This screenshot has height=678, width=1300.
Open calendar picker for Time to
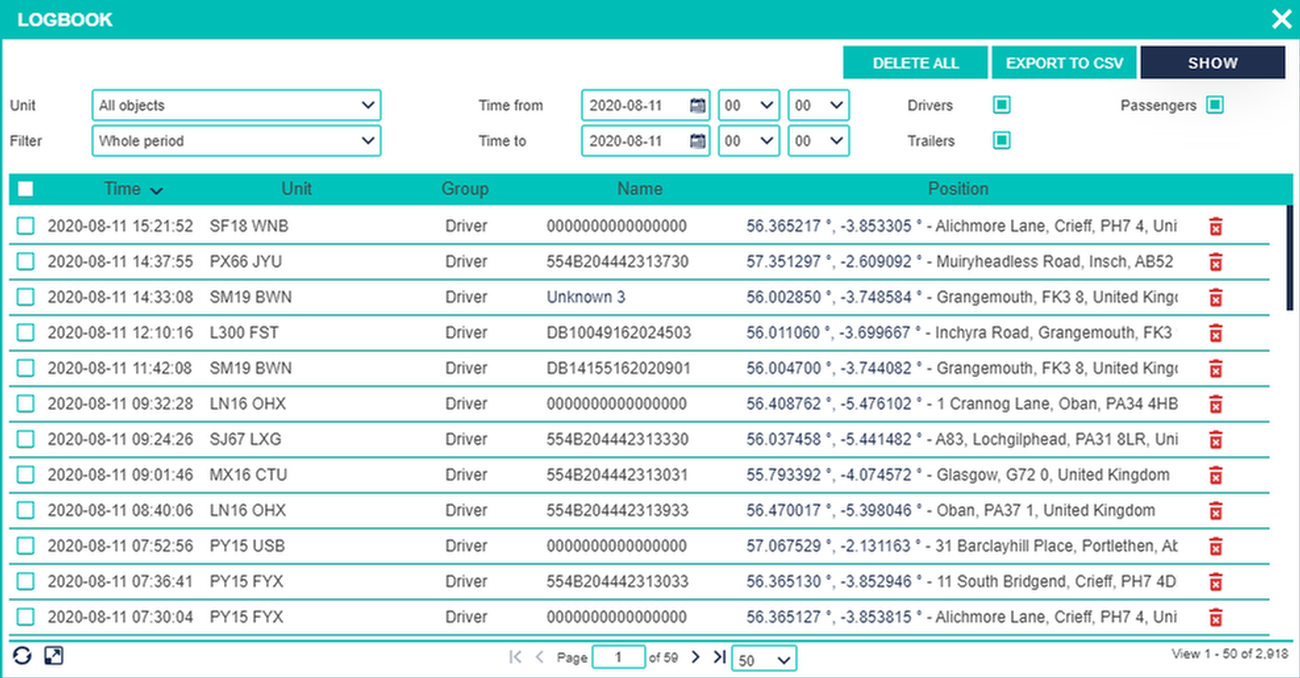(x=697, y=142)
